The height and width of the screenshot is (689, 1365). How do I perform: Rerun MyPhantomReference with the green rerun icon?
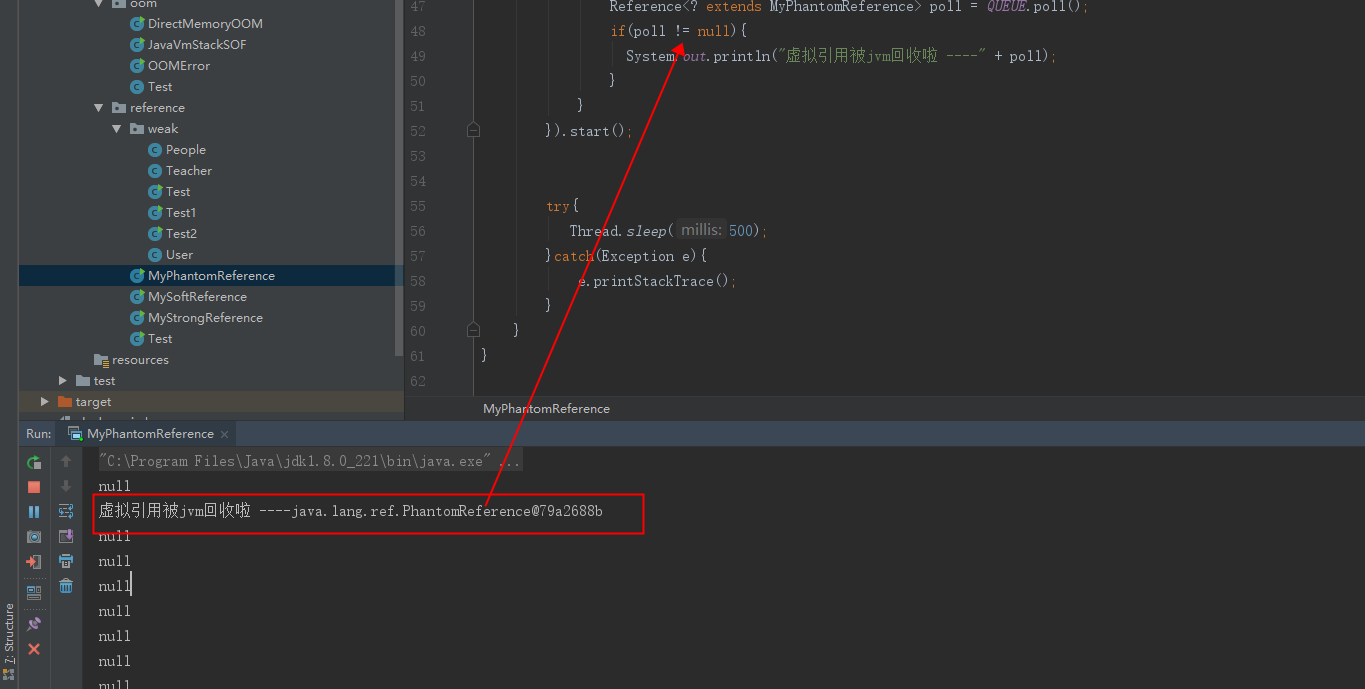pos(34,462)
